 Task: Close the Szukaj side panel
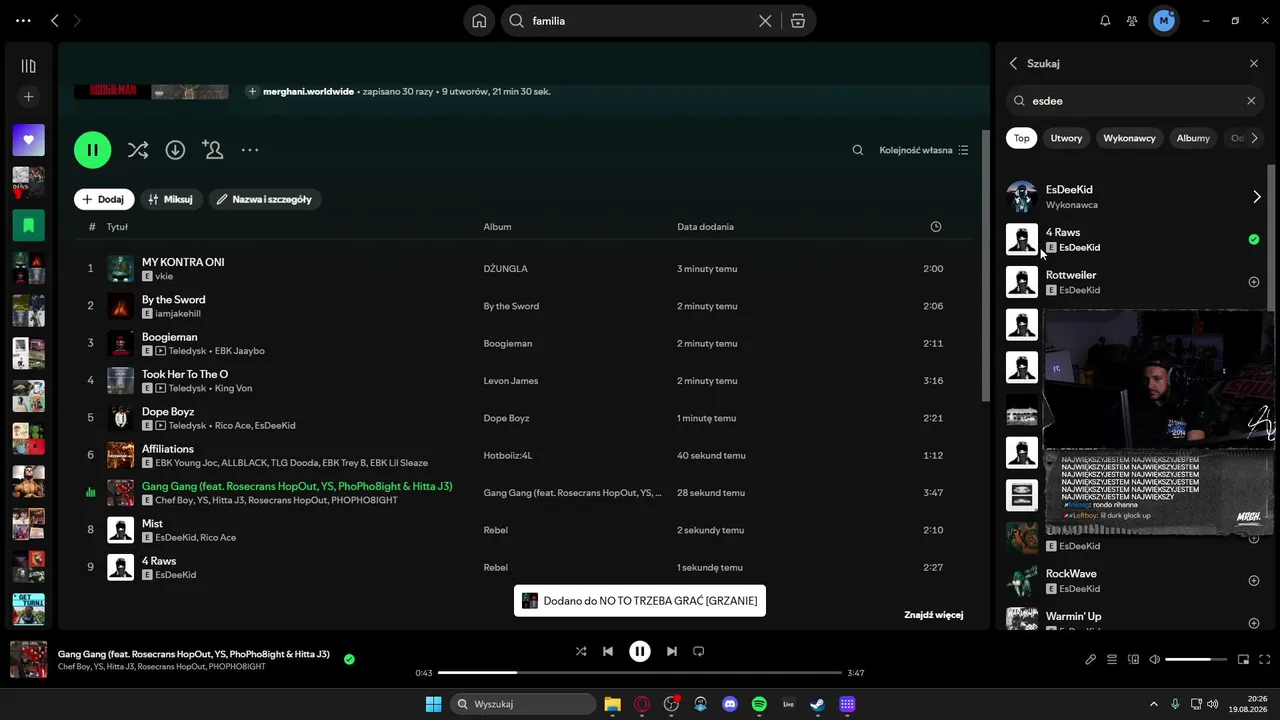point(1254,63)
